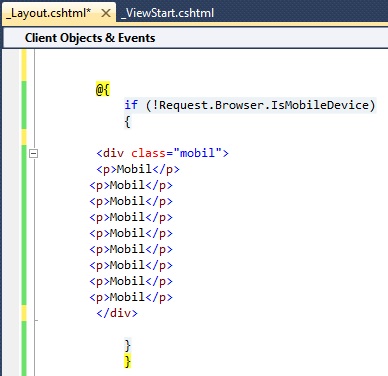This screenshot has width=388, height=376.
Task: Close the _Layout.cshtml tab
Action: pos(106,13)
